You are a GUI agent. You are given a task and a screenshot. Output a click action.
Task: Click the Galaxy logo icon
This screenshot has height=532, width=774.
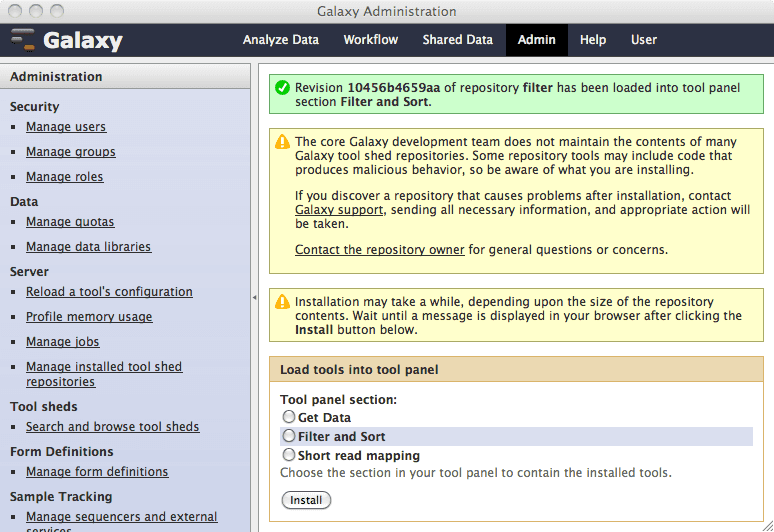tap(23, 40)
